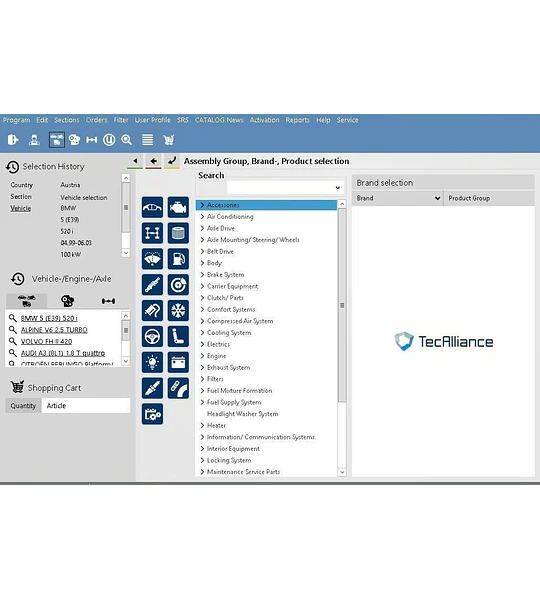
Task: Open the Sections menu
Action: pyautogui.click(x=67, y=120)
